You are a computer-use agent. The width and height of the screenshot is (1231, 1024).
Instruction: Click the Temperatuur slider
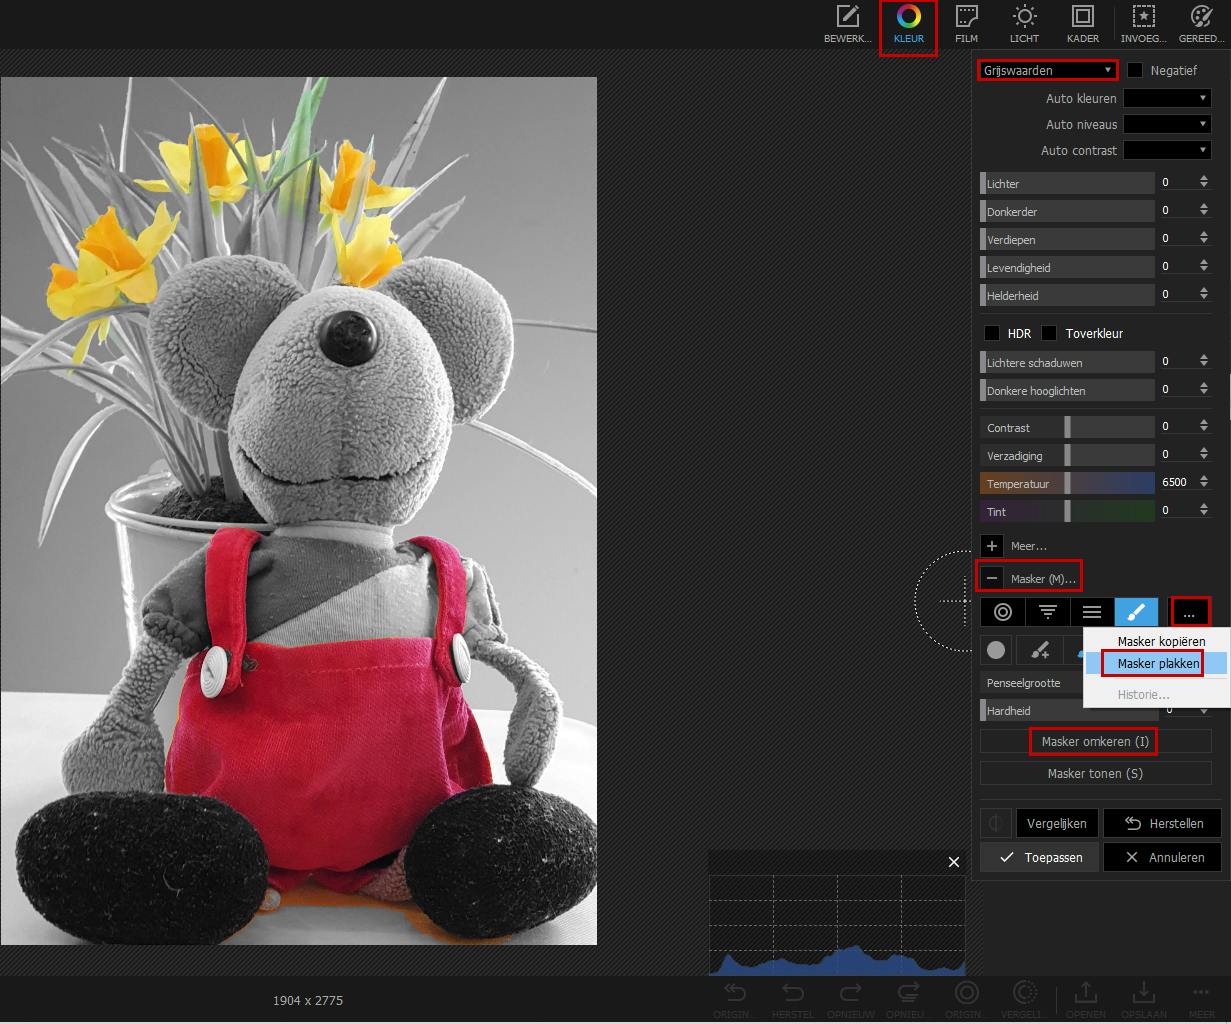point(1067,483)
